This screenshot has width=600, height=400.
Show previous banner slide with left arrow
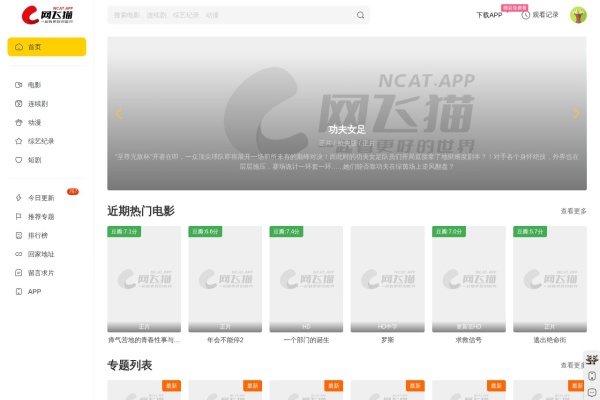(x=119, y=113)
